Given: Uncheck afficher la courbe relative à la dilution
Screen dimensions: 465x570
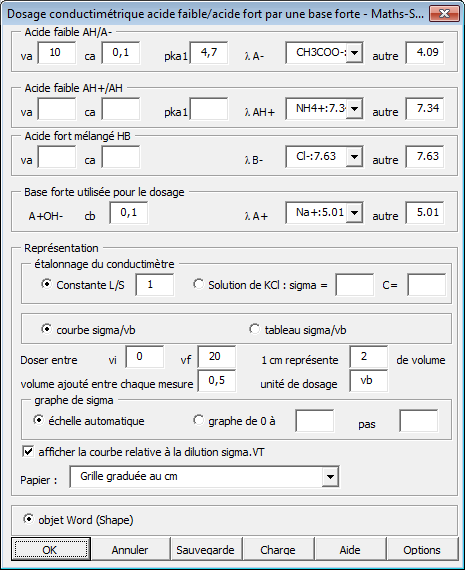Looking at the screenshot, I should tap(28, 451).
